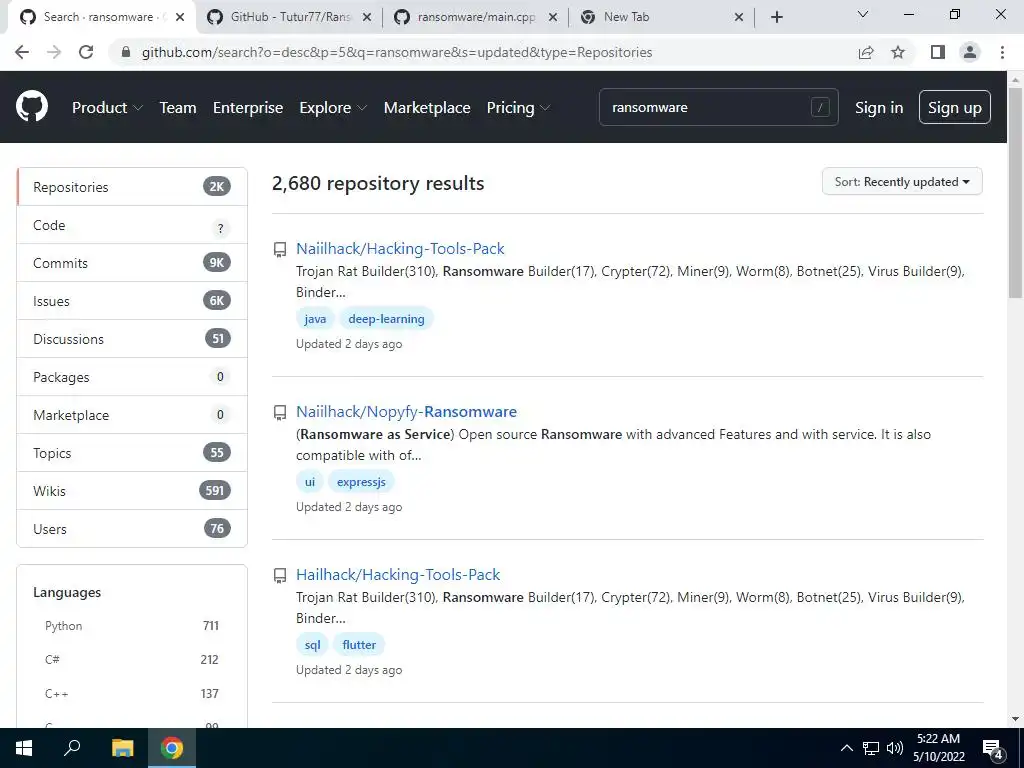Bookmark this page with the star icon
This screenshot has width=1024, height=768.
coord(898,52)
